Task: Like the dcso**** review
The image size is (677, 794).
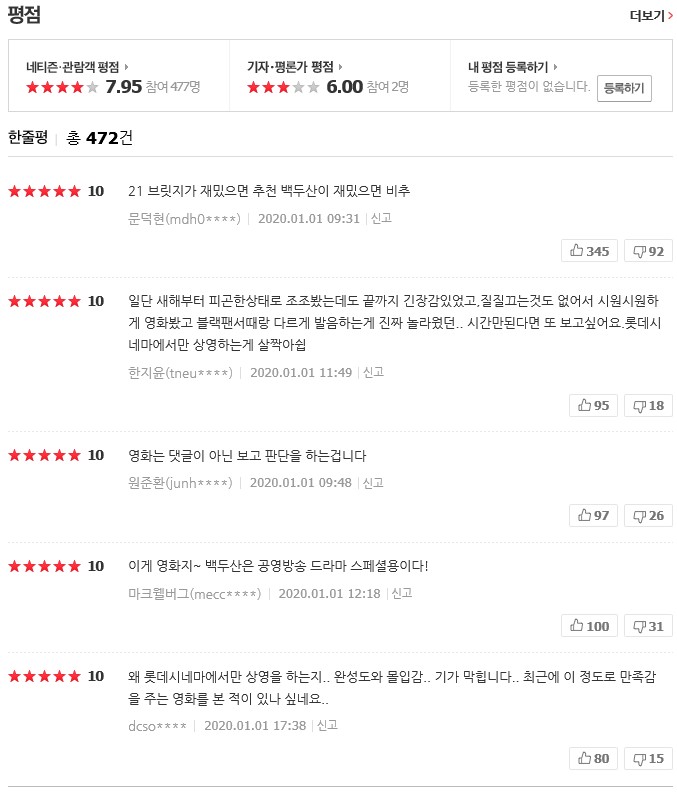Action: 594,758
